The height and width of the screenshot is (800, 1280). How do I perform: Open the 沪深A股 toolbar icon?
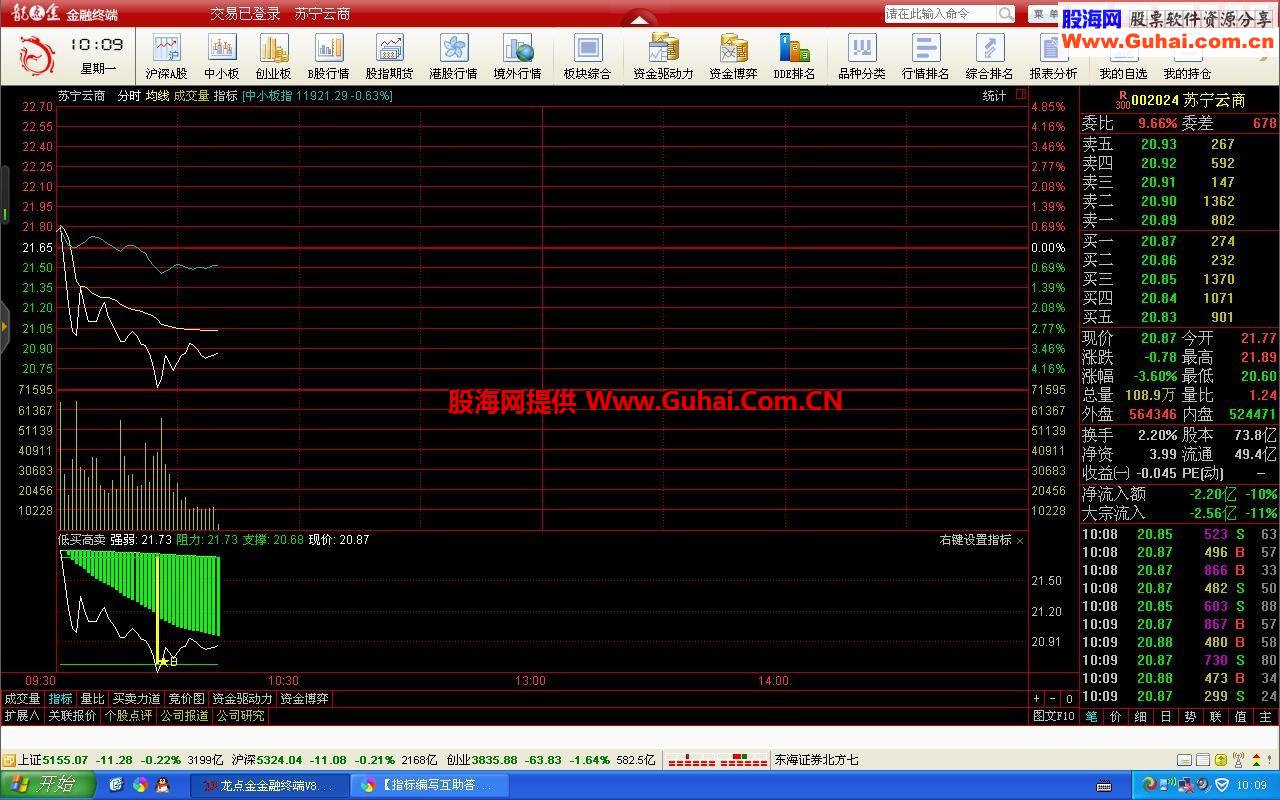click(x=166, y=57)
